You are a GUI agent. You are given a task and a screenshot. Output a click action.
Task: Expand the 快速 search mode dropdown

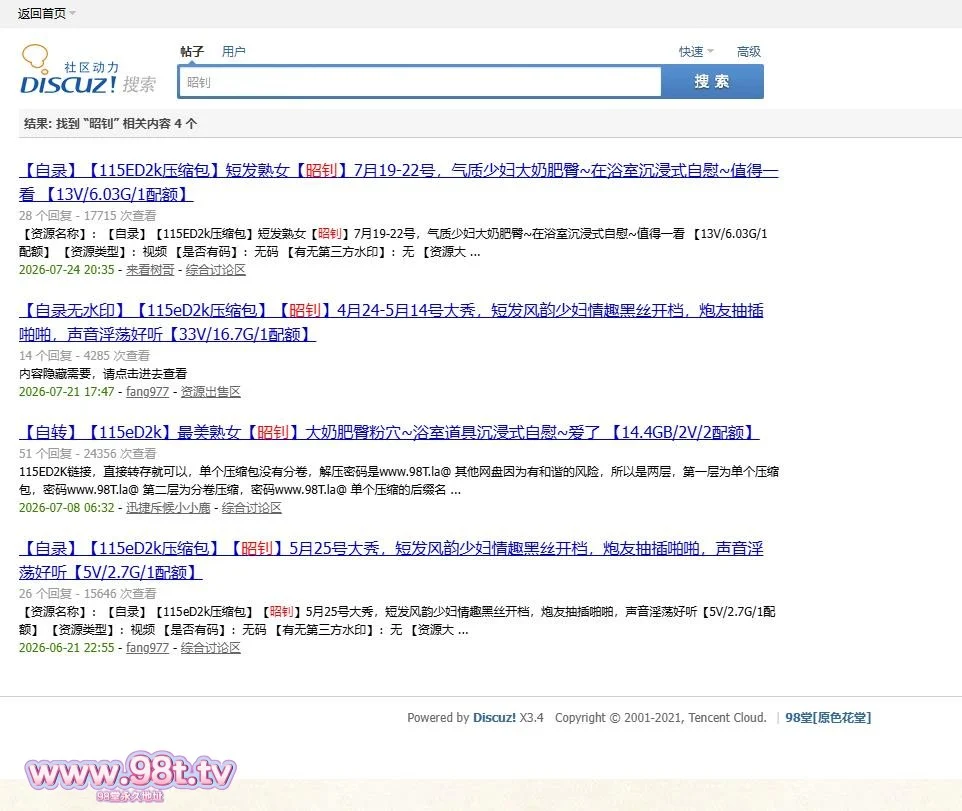coord(696,52)
